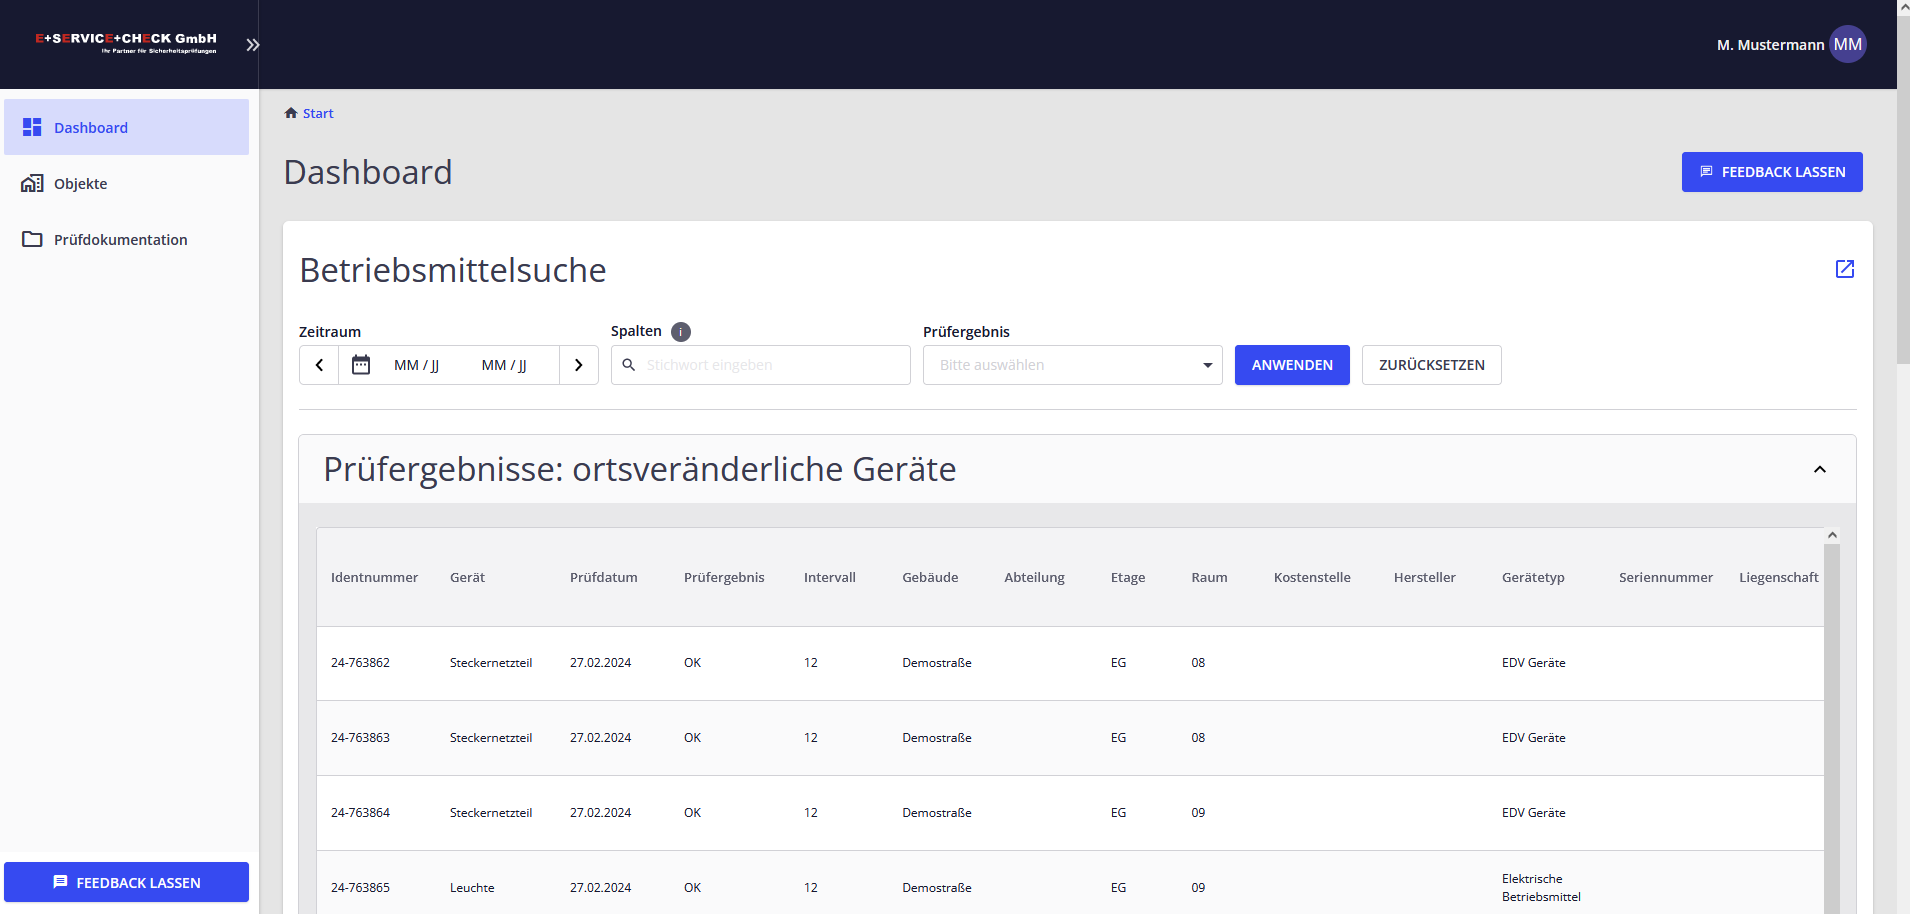This screenshot has width=1910, height=914.
Task: Open Prüfdokumentation from sidebar
Action: point(120,240)
